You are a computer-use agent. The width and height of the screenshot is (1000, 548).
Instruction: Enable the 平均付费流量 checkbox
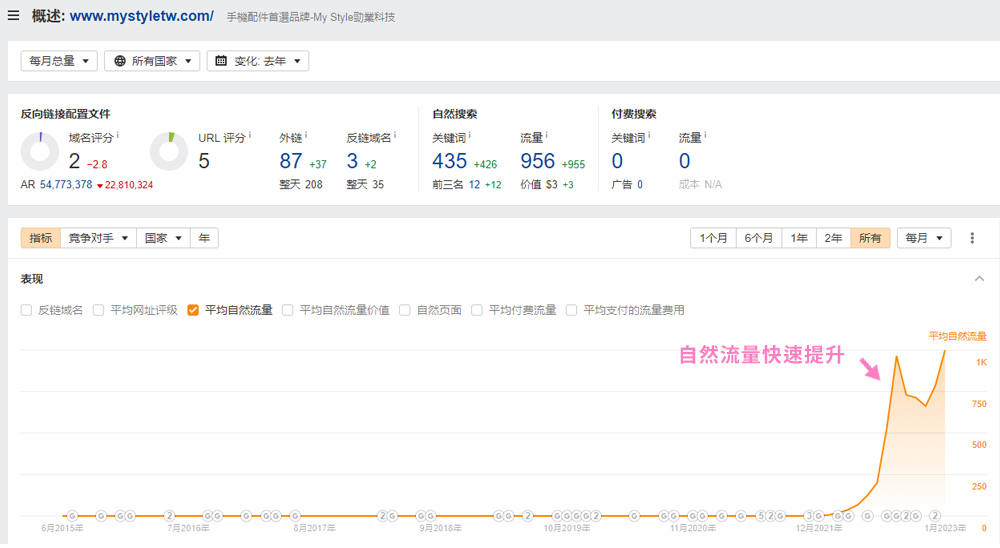(x=476, y=310)
